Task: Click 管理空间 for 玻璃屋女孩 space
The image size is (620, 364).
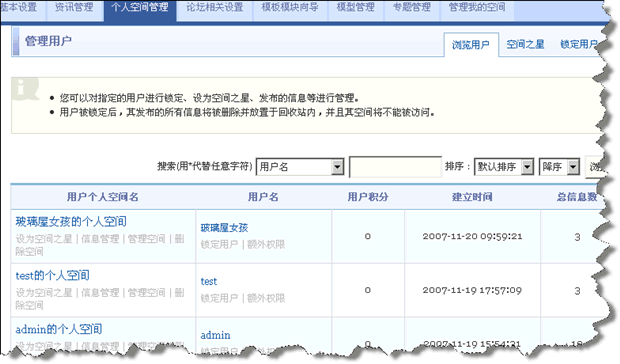Action: [146, 239]
